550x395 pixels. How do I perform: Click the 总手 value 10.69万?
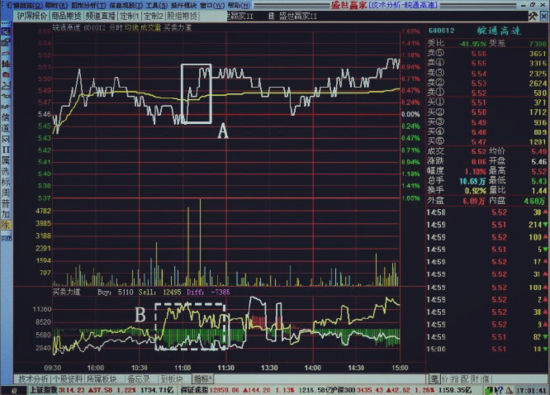pyautogui.click(x=472, y=181)
